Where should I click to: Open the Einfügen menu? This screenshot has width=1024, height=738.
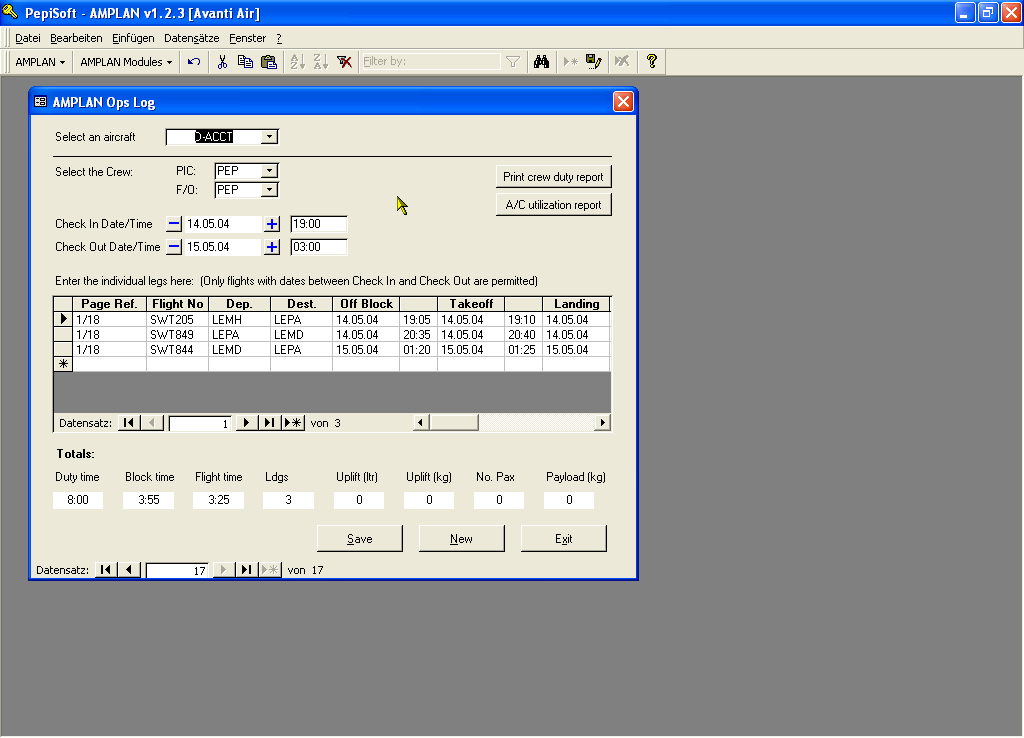(x=133, y=38)
